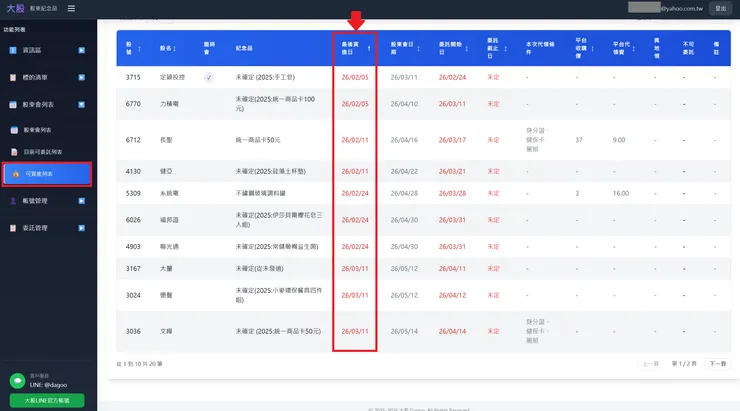Click the checkmark badge in row 3715
This screenshot has width=740, height=411.
coord(209,77)
